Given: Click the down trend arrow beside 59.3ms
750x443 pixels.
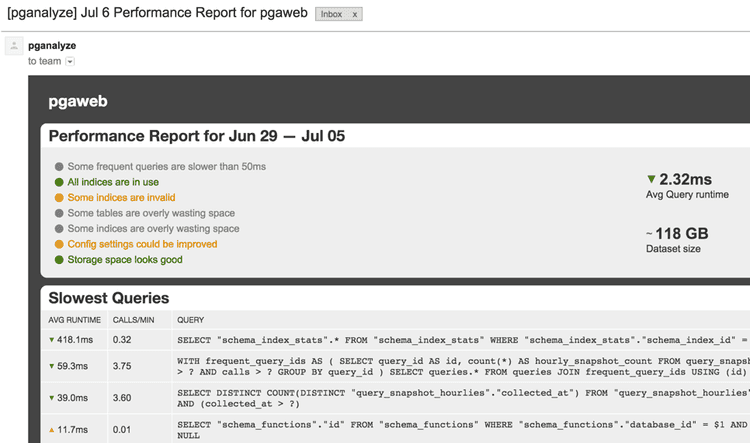Looking at the screenshot, I should pos(51,366).
